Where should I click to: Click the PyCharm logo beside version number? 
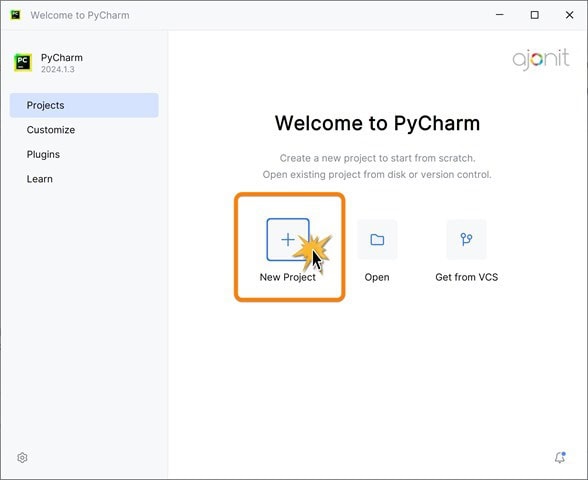pos(23,62)
